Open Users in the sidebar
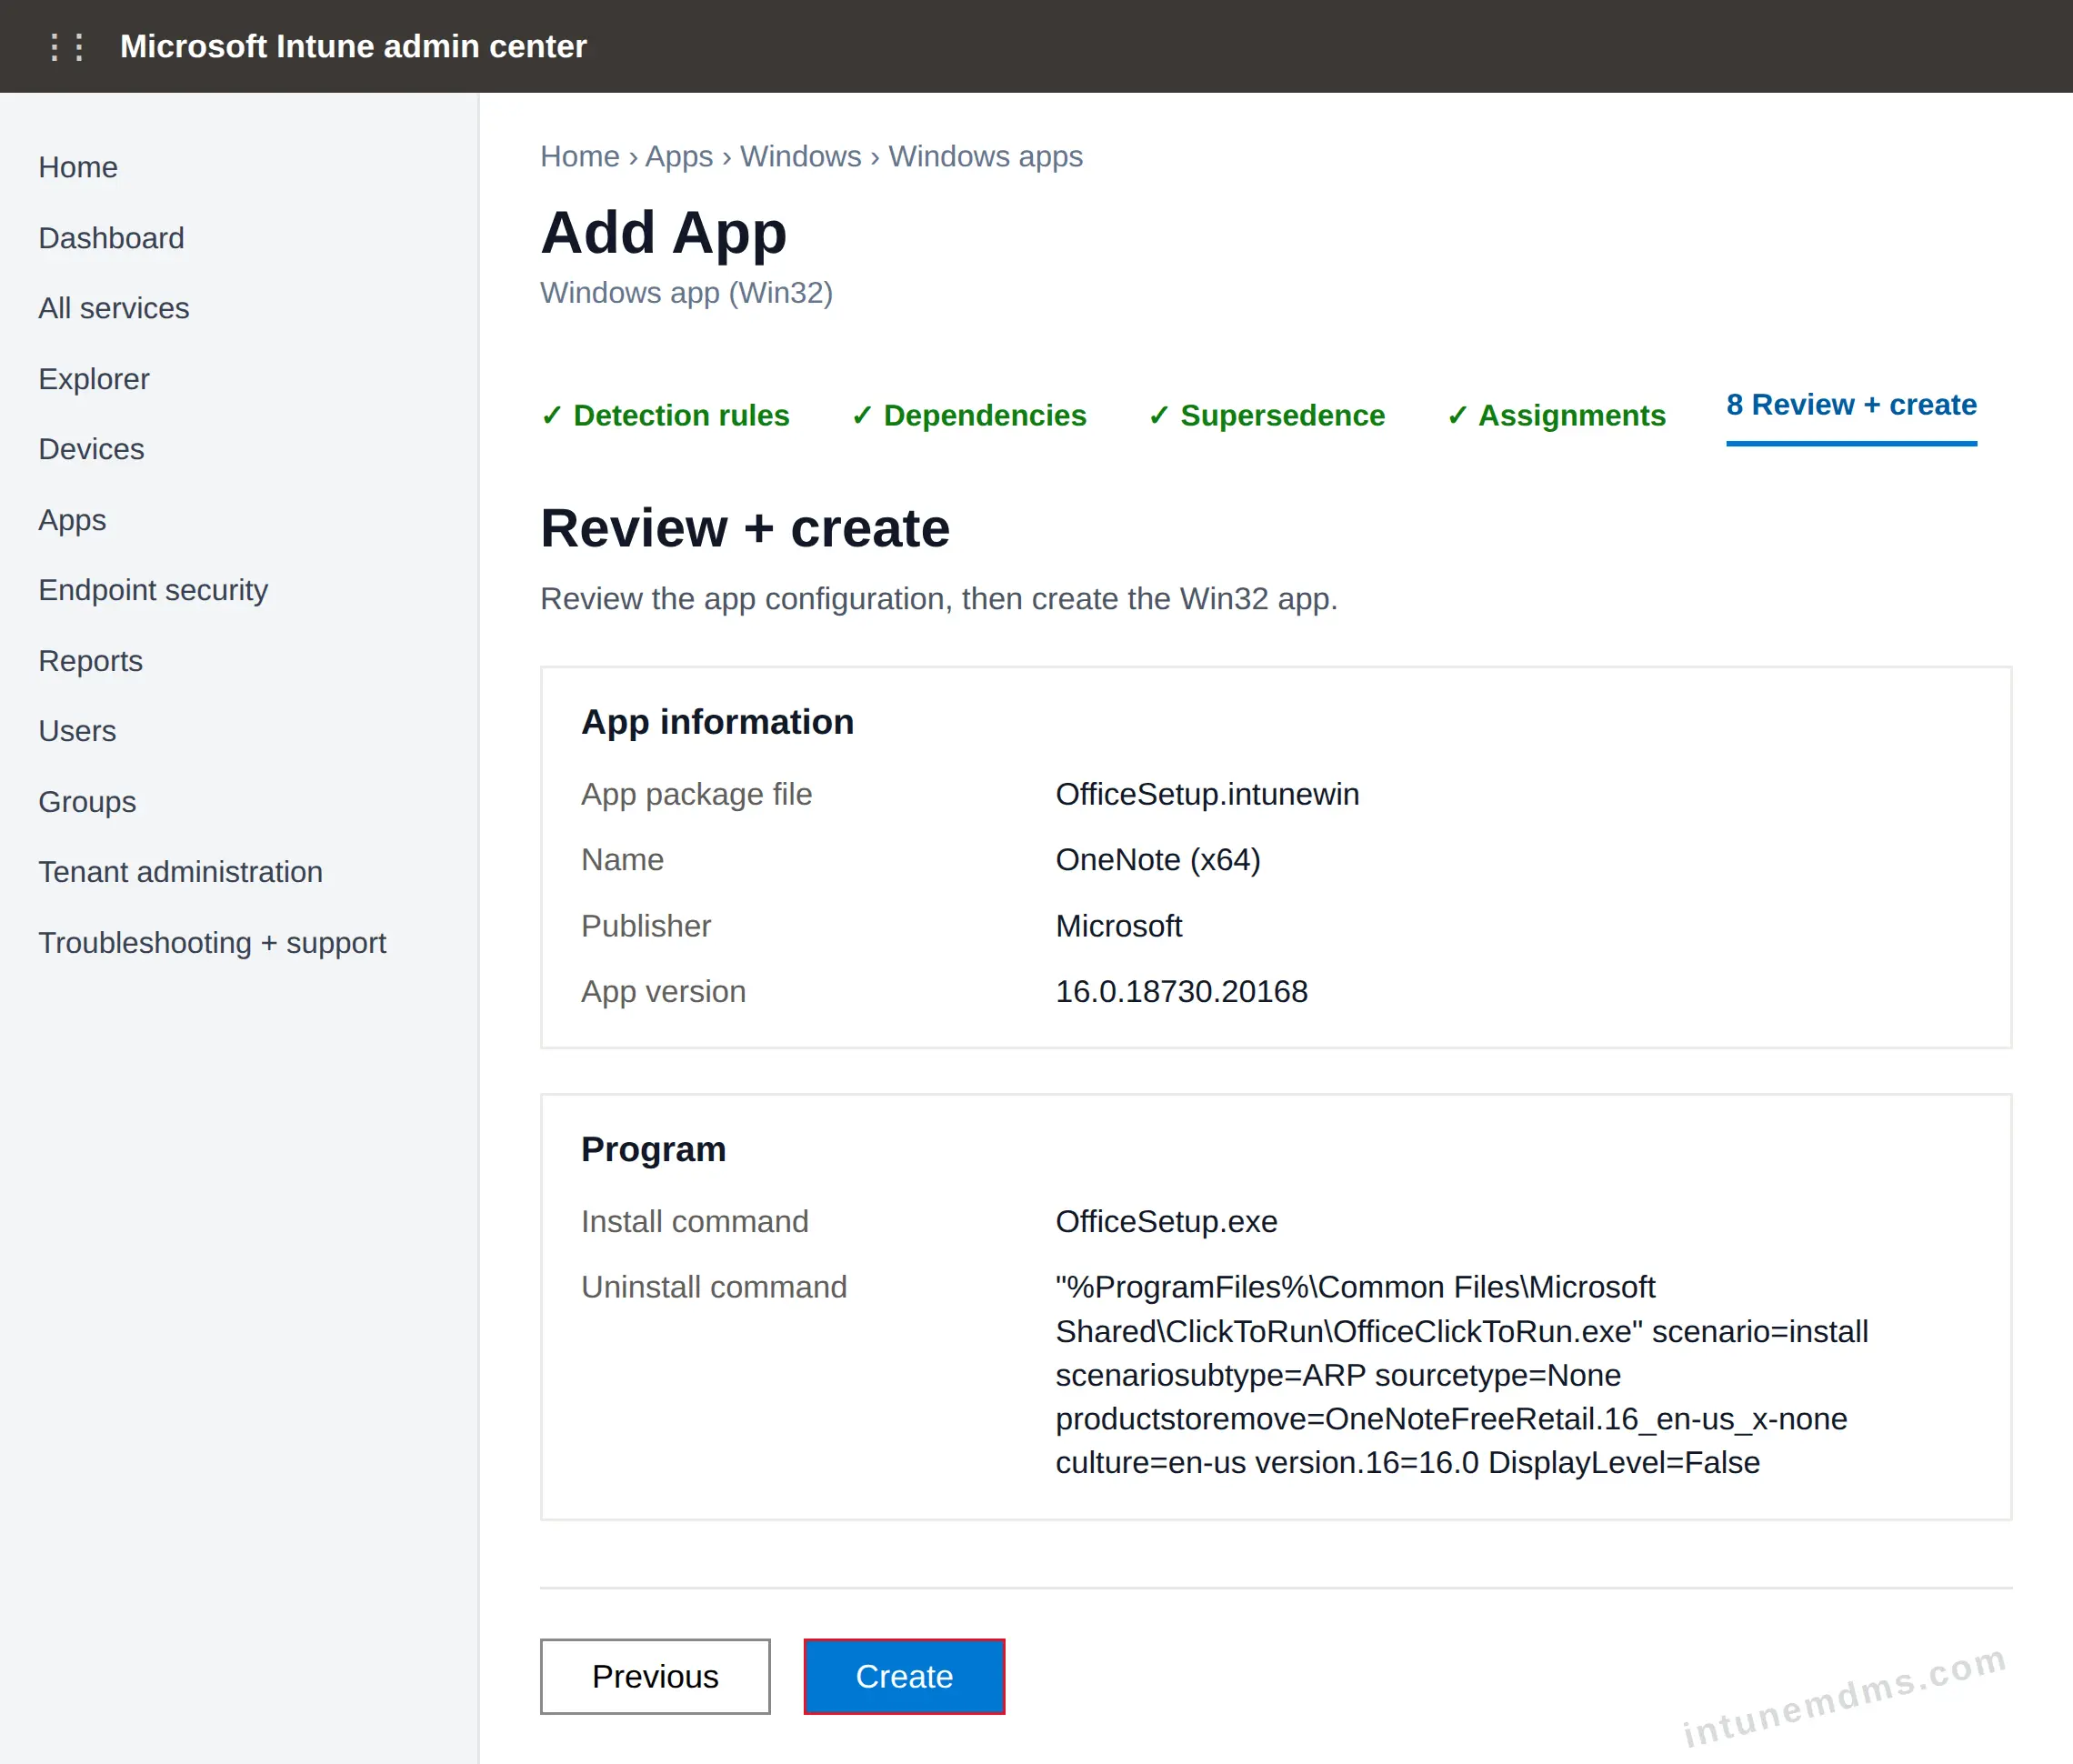This screenshot has width=2073, height=1764. 77,731
